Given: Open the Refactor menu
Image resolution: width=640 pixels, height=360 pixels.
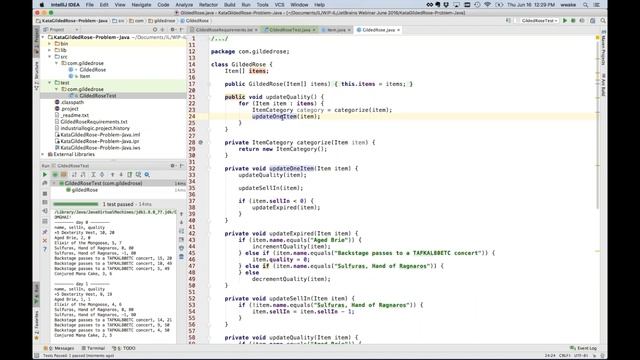Looking at the screenshot, I should click(208, 4).
